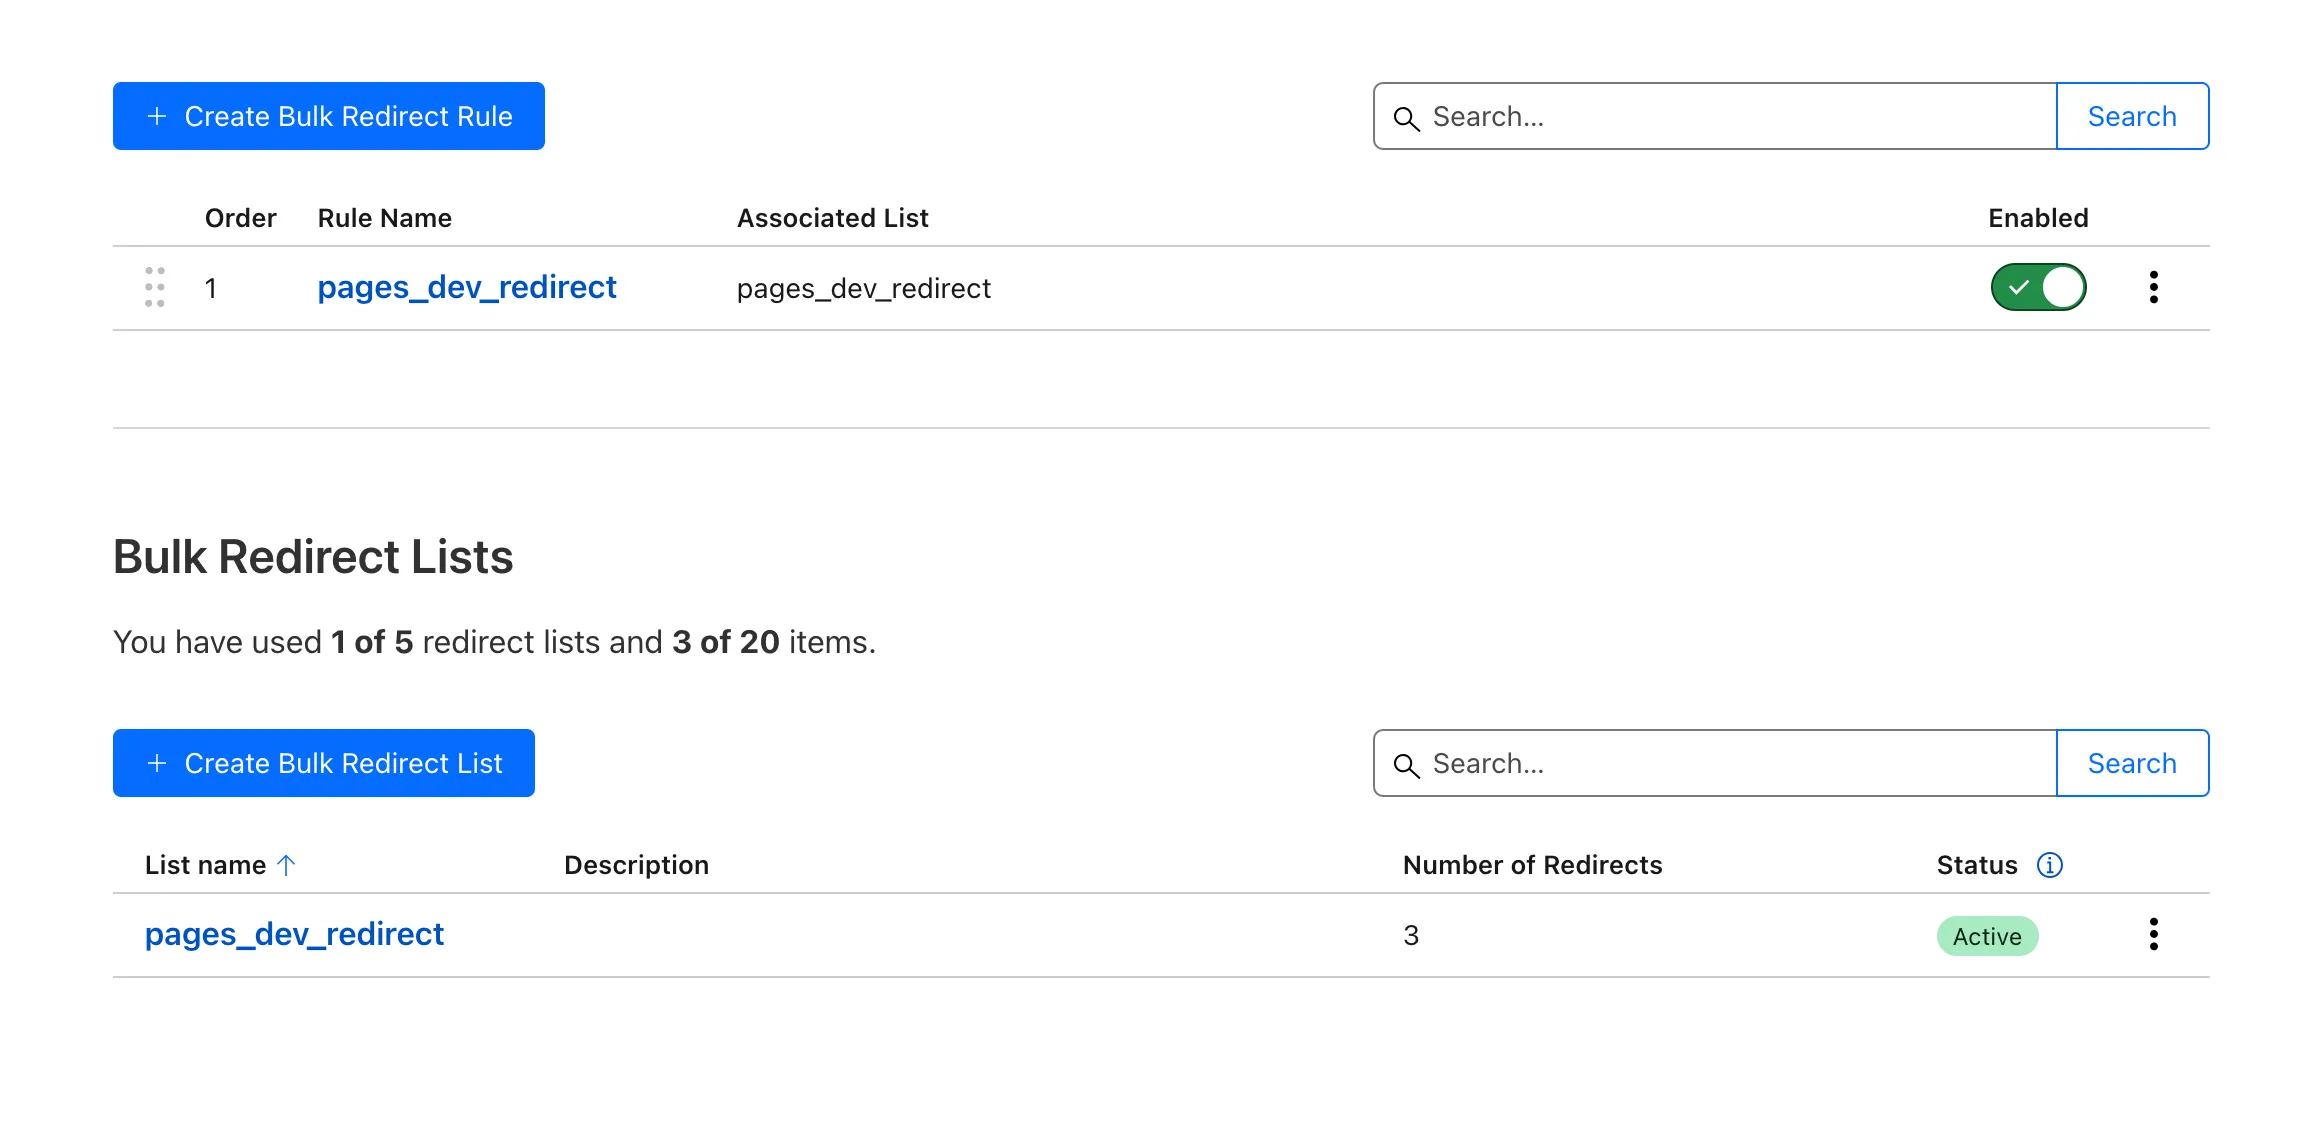Open three-dot menu for pages_dev_redirect list
The height and width of the screenshot is (1124, 2322).
tap(2153, 934)
